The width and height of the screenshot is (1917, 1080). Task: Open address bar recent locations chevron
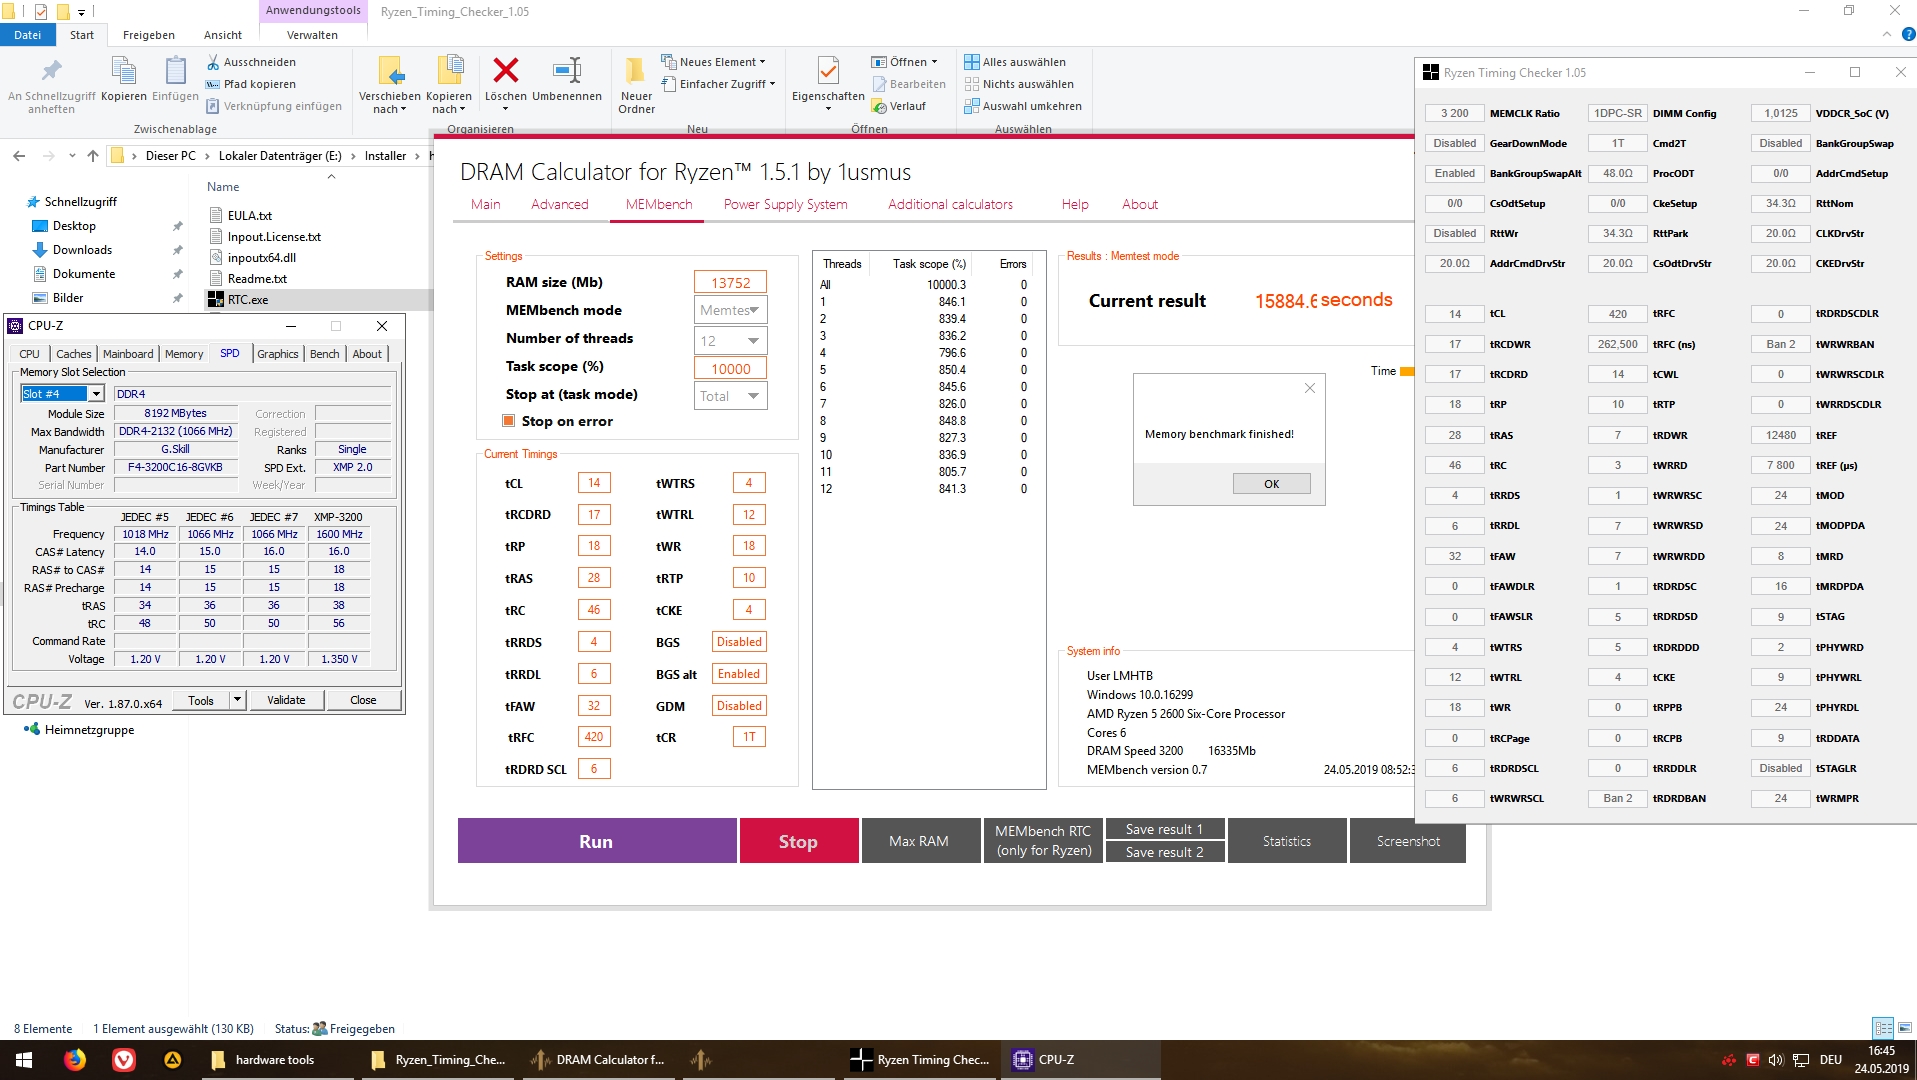click(x=72, y=156)
